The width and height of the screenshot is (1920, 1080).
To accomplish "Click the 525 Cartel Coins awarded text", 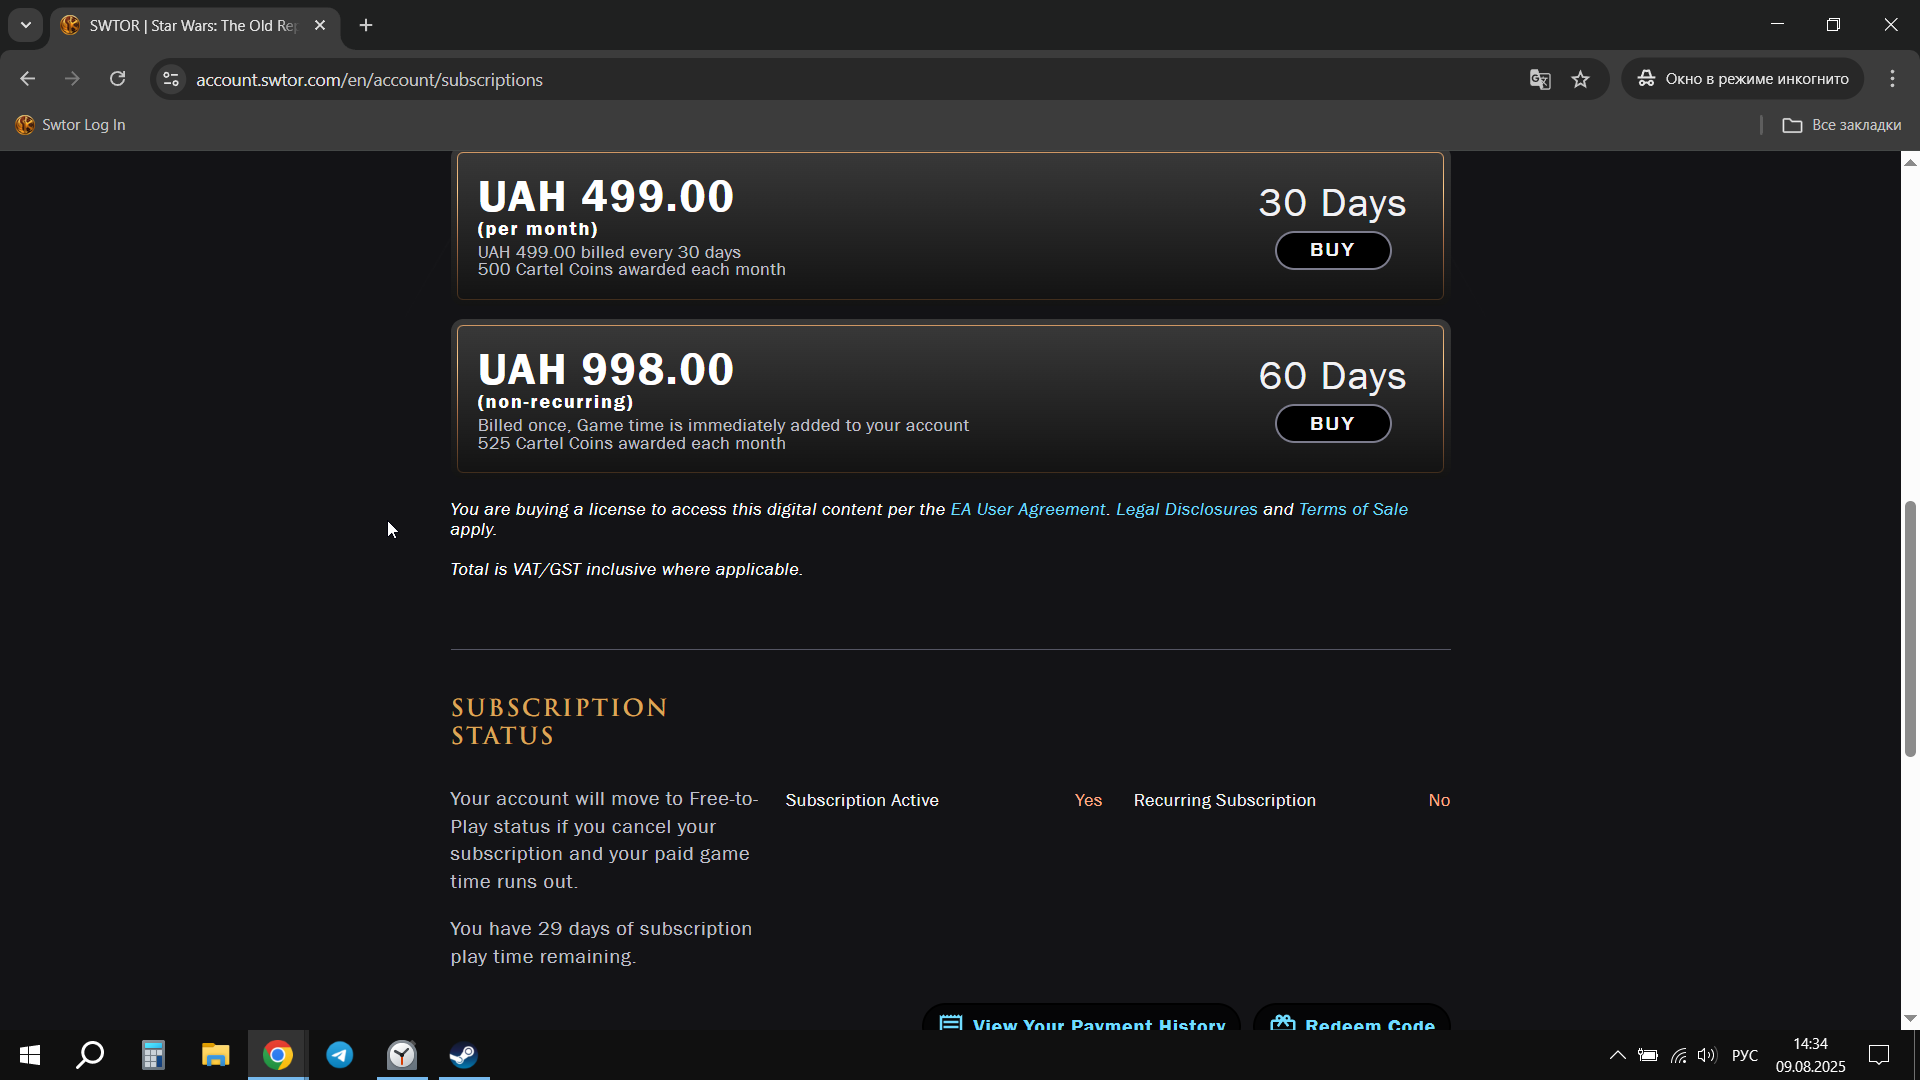I will point(631,444).
